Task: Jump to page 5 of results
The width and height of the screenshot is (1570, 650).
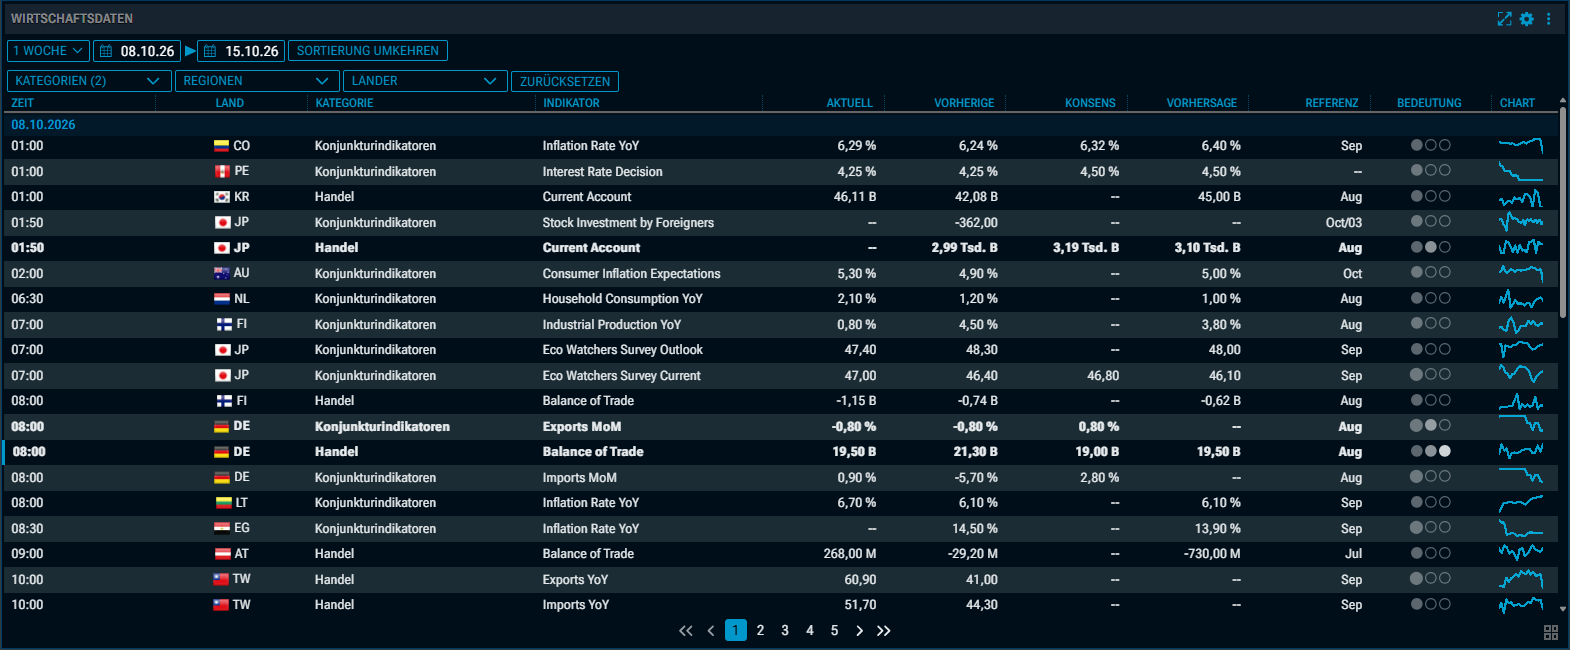Action: tap(834, 630)
